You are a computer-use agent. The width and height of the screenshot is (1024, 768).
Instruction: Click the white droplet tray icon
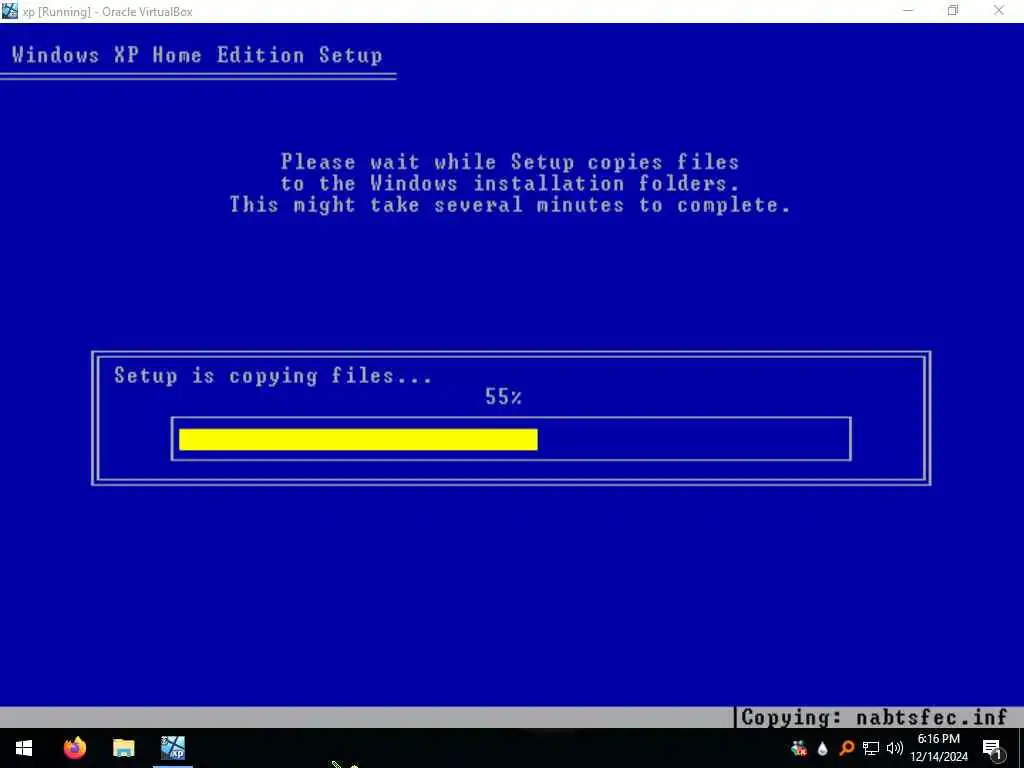click(822, 748)
